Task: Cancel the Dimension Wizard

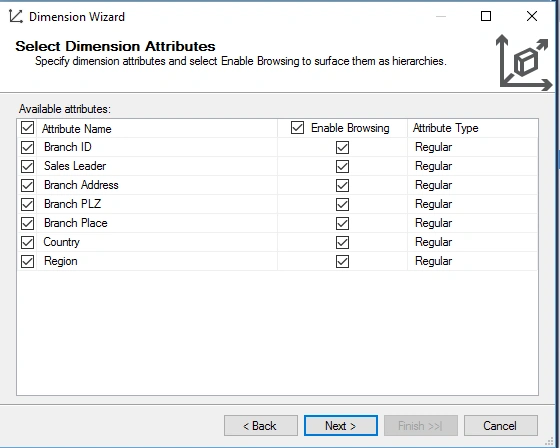Action: [501, 425]
